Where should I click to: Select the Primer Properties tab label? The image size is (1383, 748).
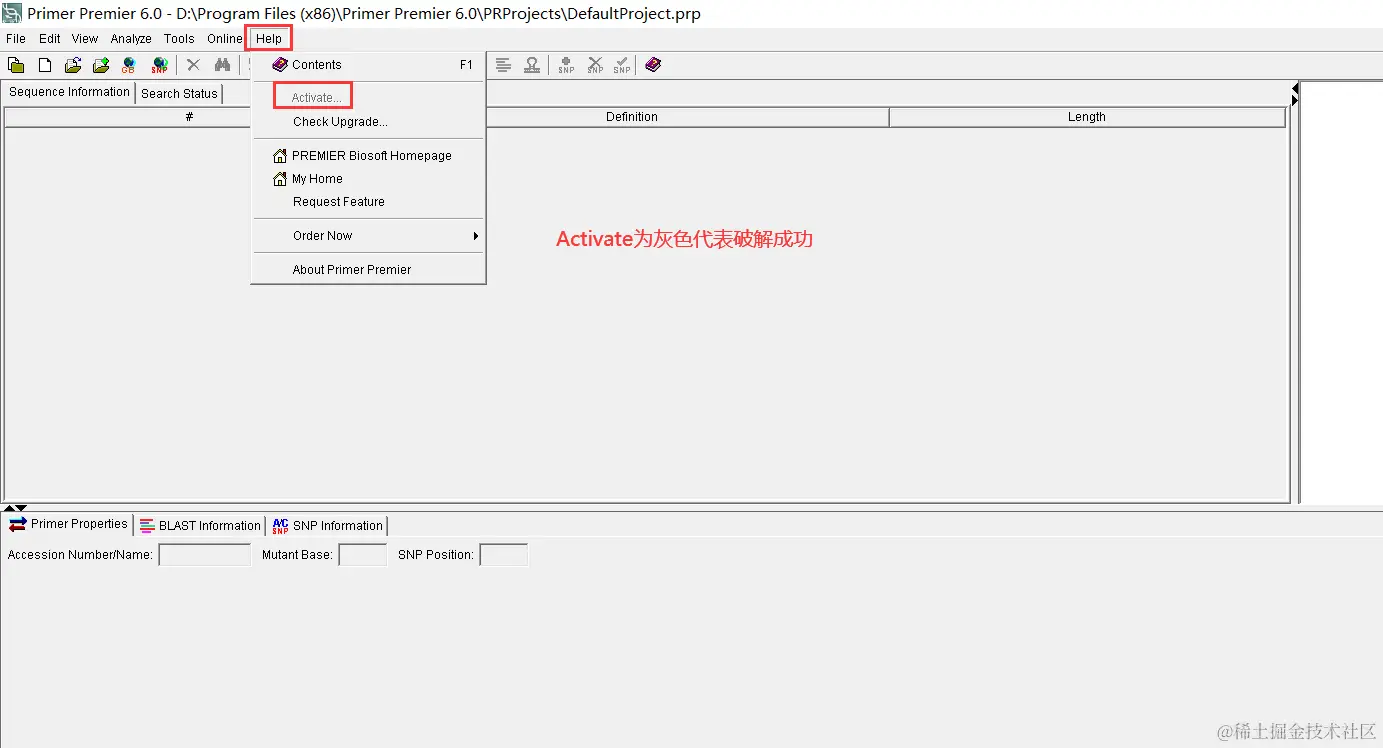79,524
